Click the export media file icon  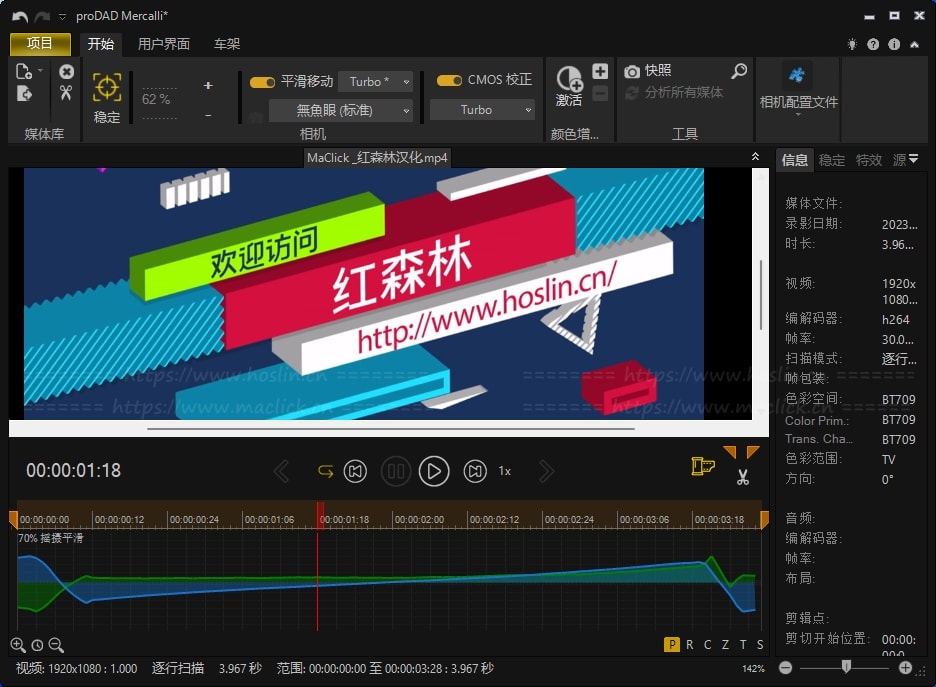(x=24, y=94)
